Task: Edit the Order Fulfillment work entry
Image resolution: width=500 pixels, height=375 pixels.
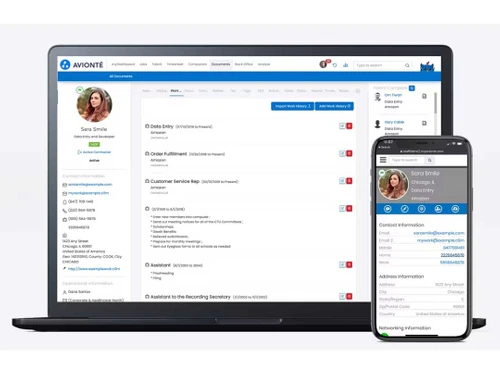Action: click(x=342, y=153)
